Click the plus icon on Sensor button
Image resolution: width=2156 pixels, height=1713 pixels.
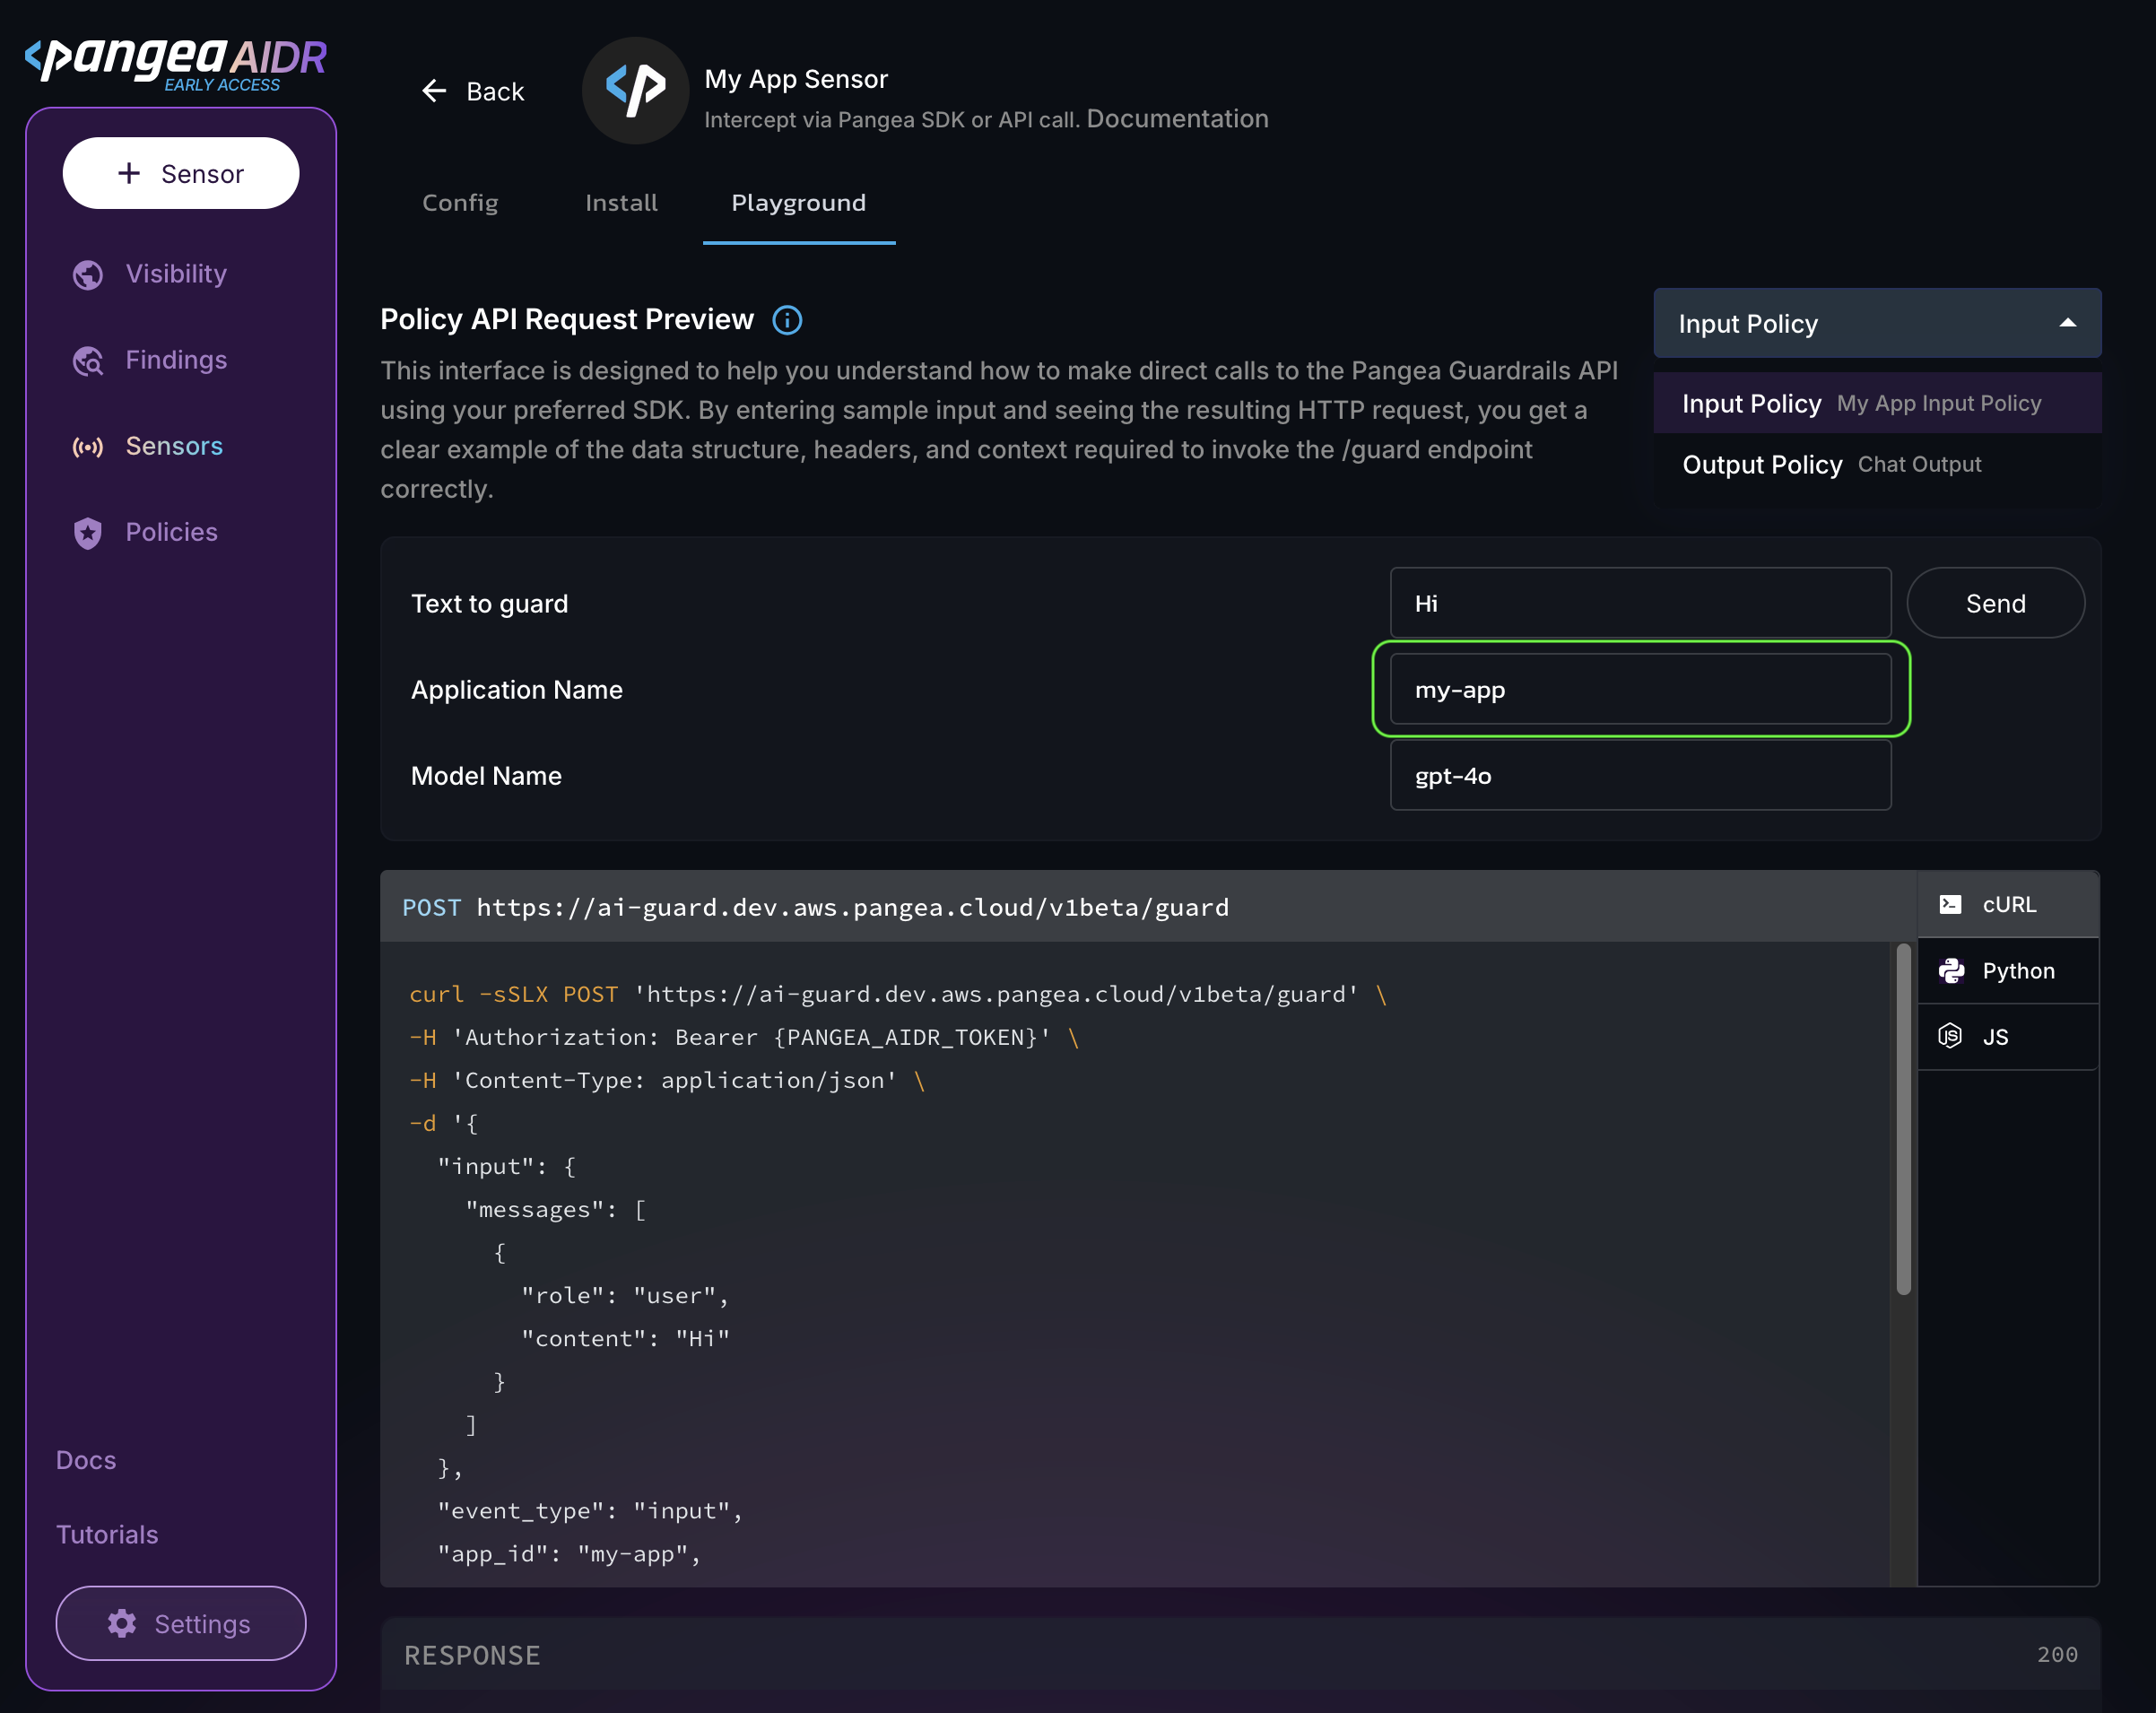point(129,173)
